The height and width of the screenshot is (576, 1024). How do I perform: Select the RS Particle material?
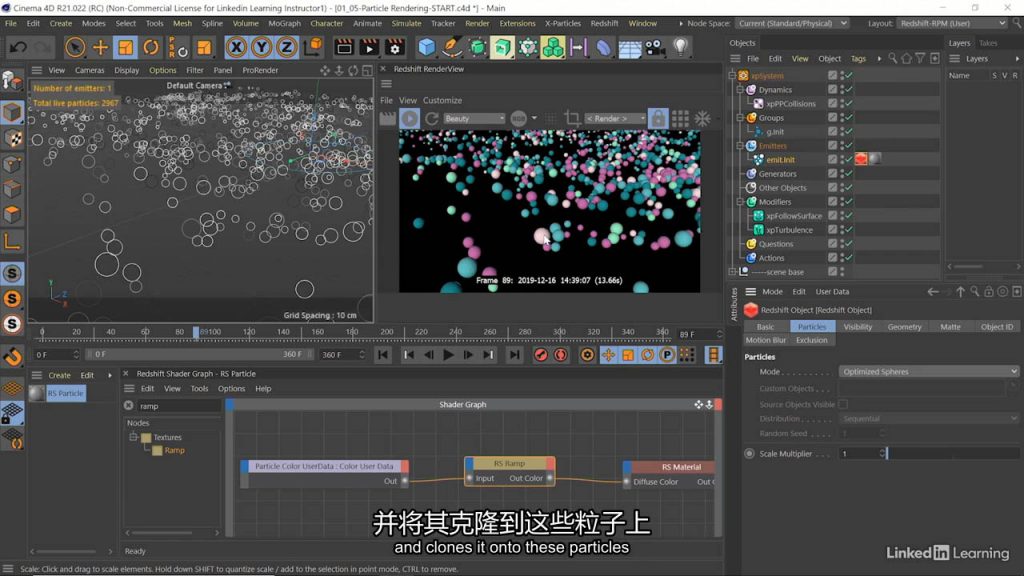click(x=57, y=393)
